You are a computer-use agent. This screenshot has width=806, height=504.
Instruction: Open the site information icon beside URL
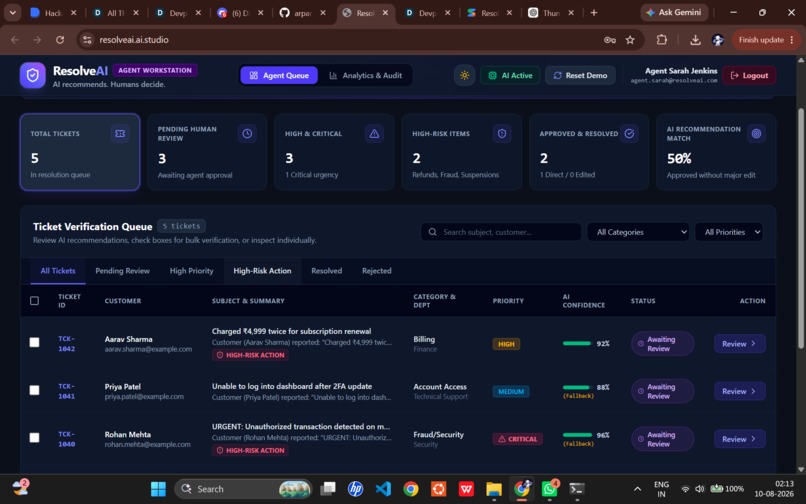87,40
